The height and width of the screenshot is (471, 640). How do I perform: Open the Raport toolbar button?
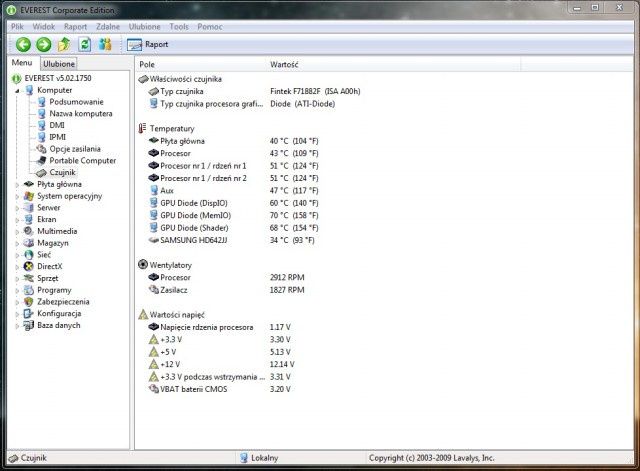click(x=147, y=44)
